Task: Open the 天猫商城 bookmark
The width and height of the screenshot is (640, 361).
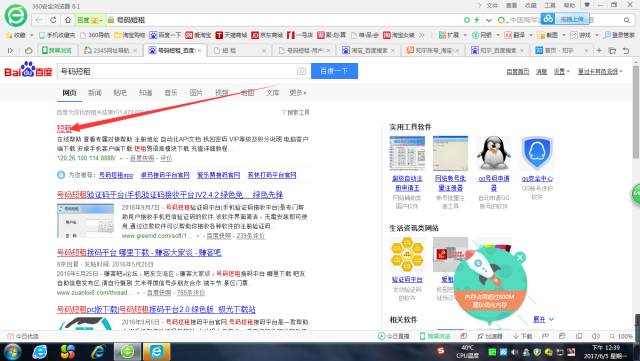Action: (231, 36)
